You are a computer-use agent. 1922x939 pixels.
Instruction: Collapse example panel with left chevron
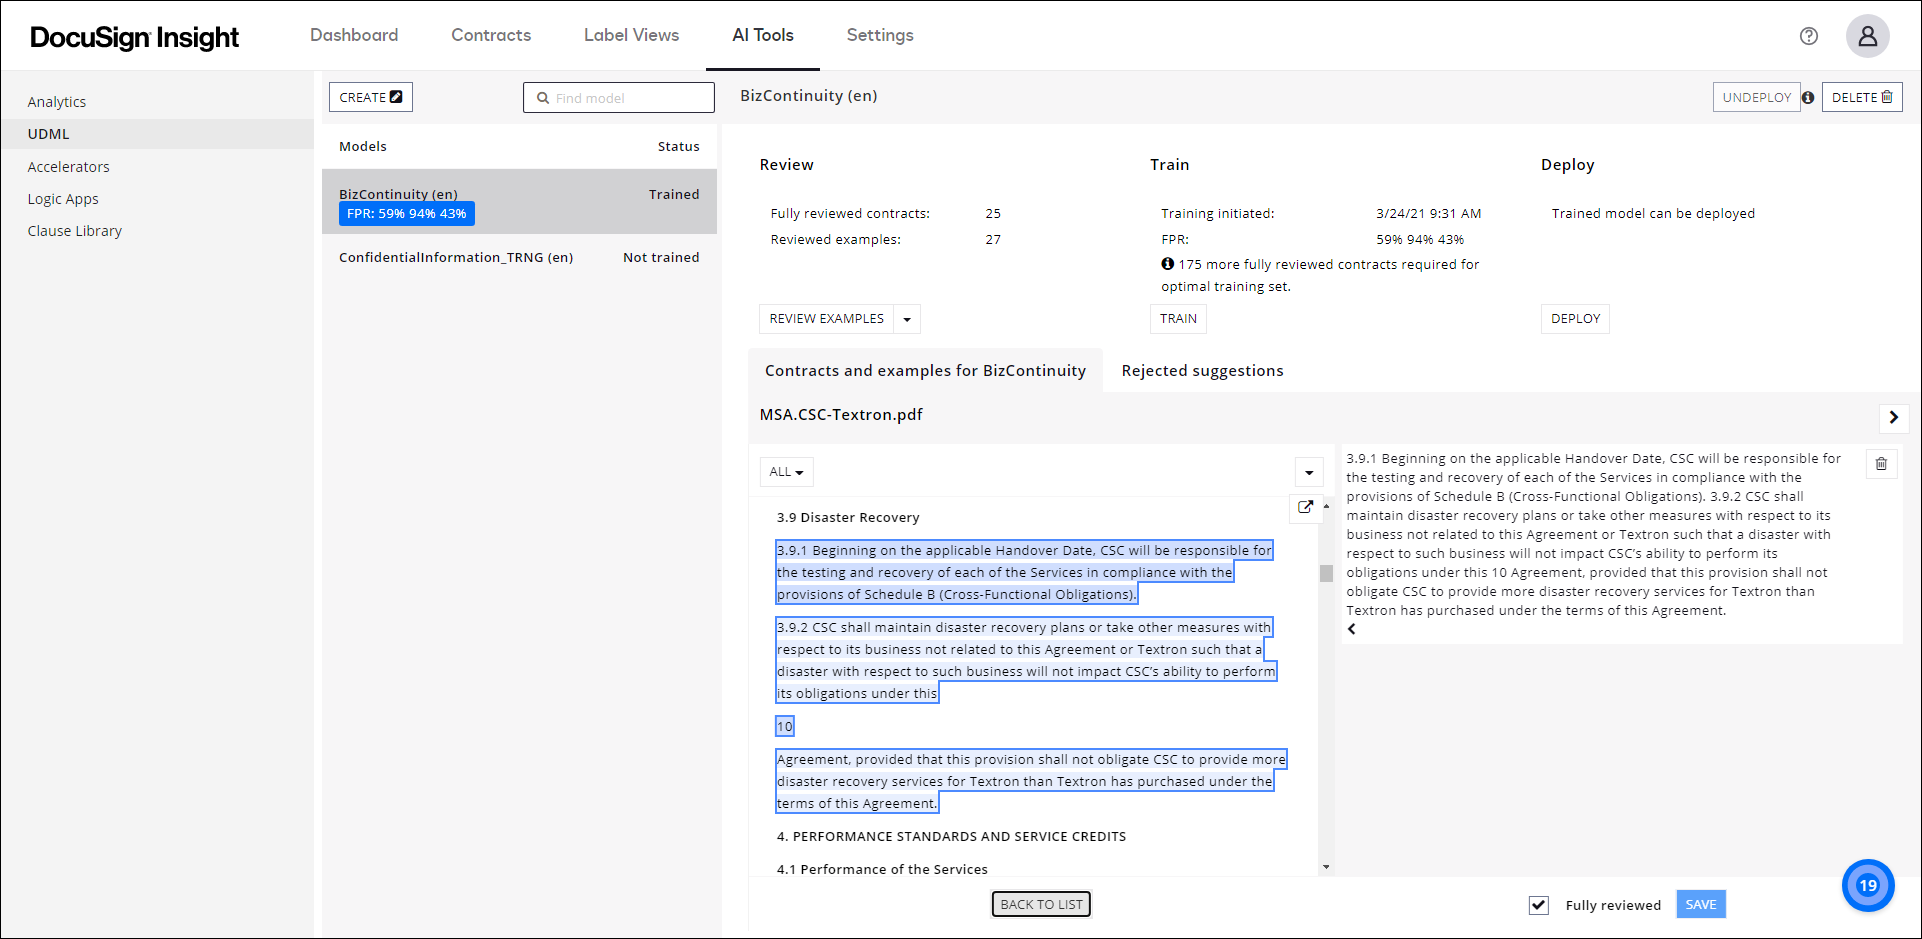(x=1352, y=629)
